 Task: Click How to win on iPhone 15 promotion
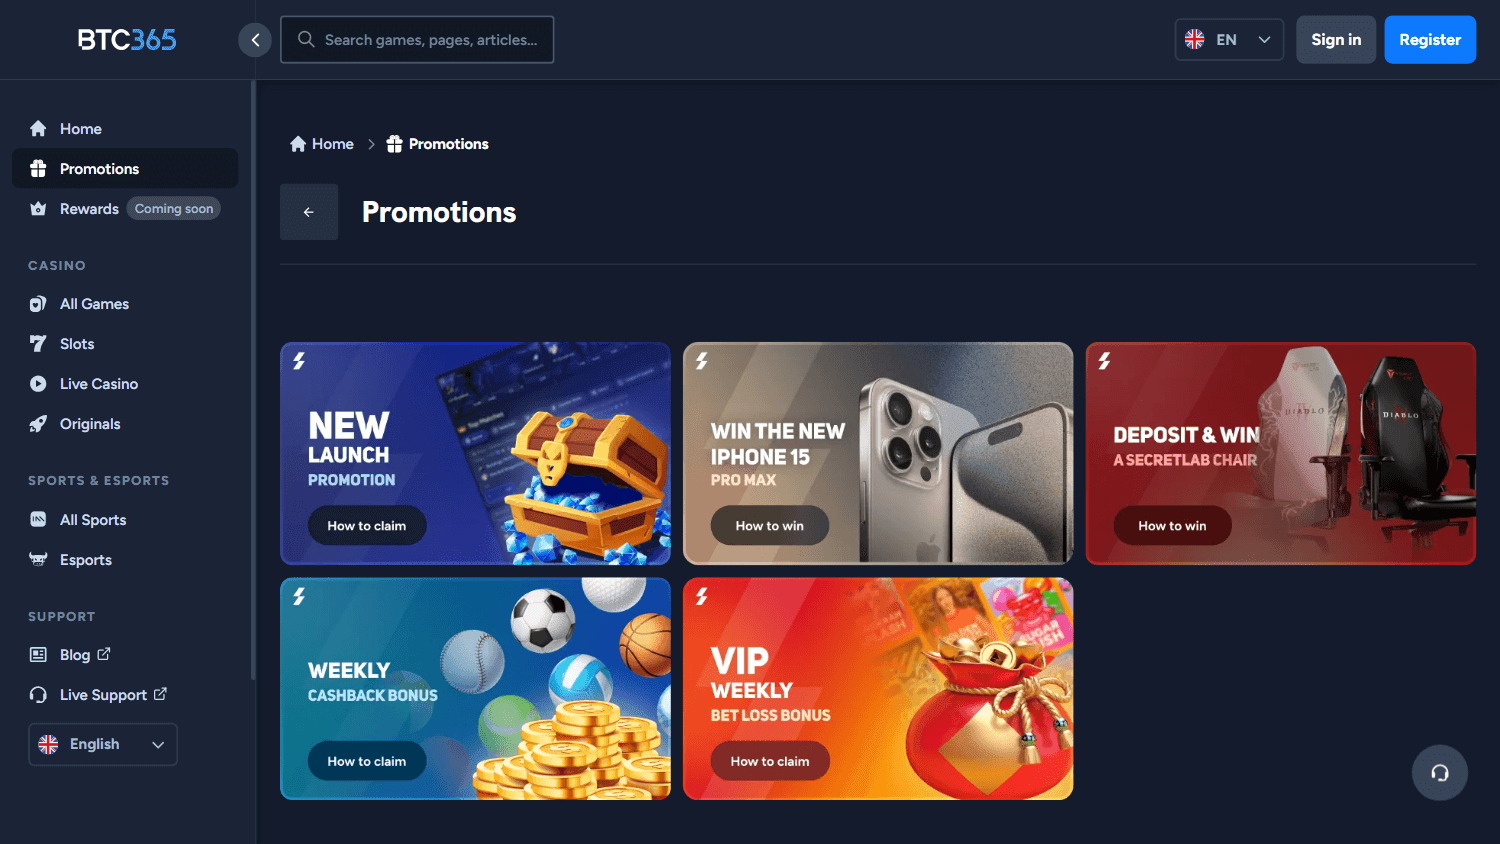pos(770,525)
